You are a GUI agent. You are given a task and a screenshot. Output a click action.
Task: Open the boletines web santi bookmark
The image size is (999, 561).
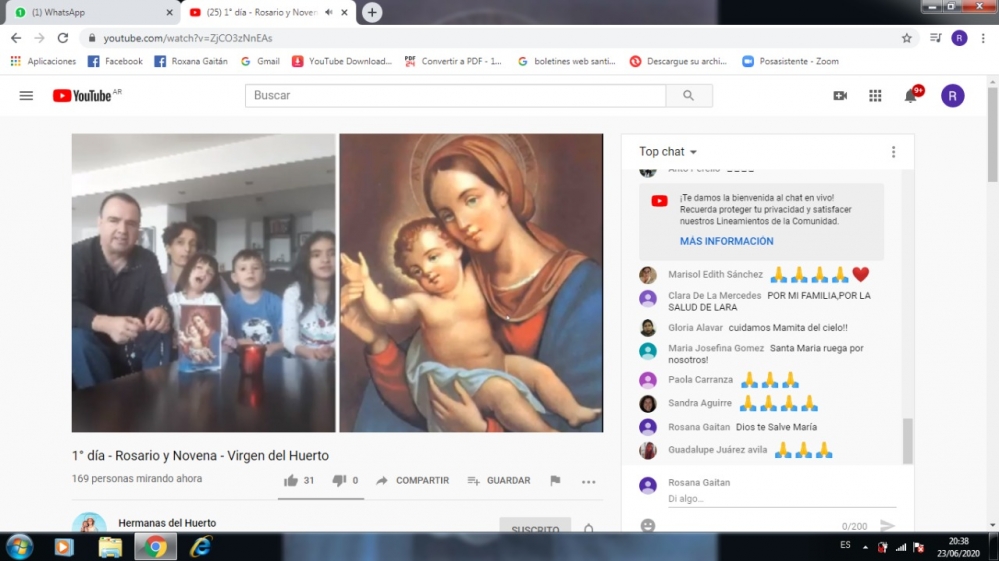(x=566, y=61)
